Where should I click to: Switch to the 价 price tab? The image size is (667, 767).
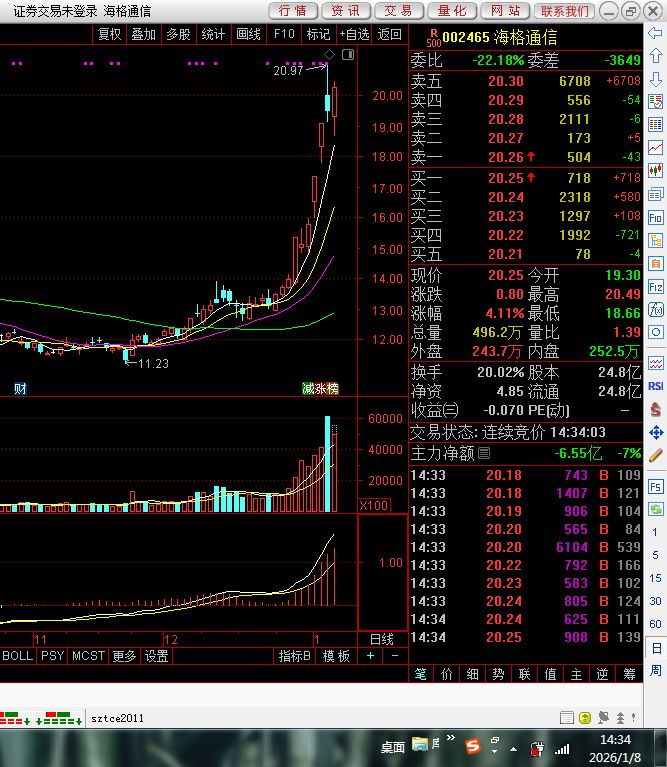point(446,674)
